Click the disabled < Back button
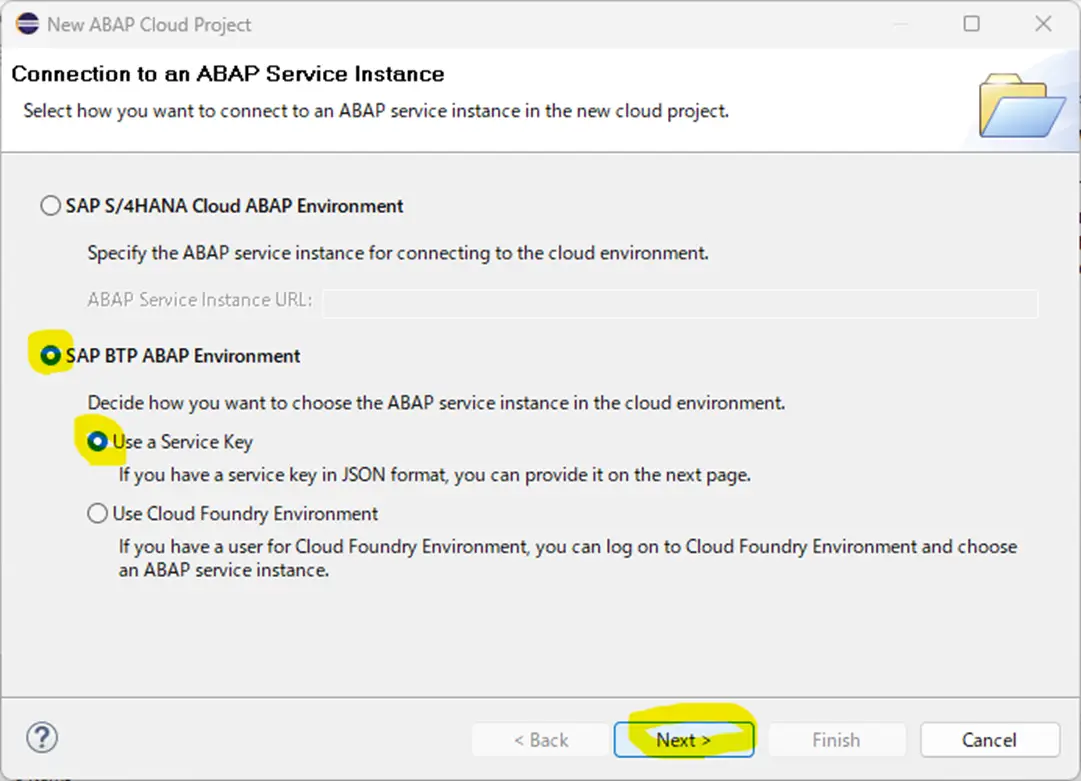Screen dimensions: 1081x781 pos(541,740)
